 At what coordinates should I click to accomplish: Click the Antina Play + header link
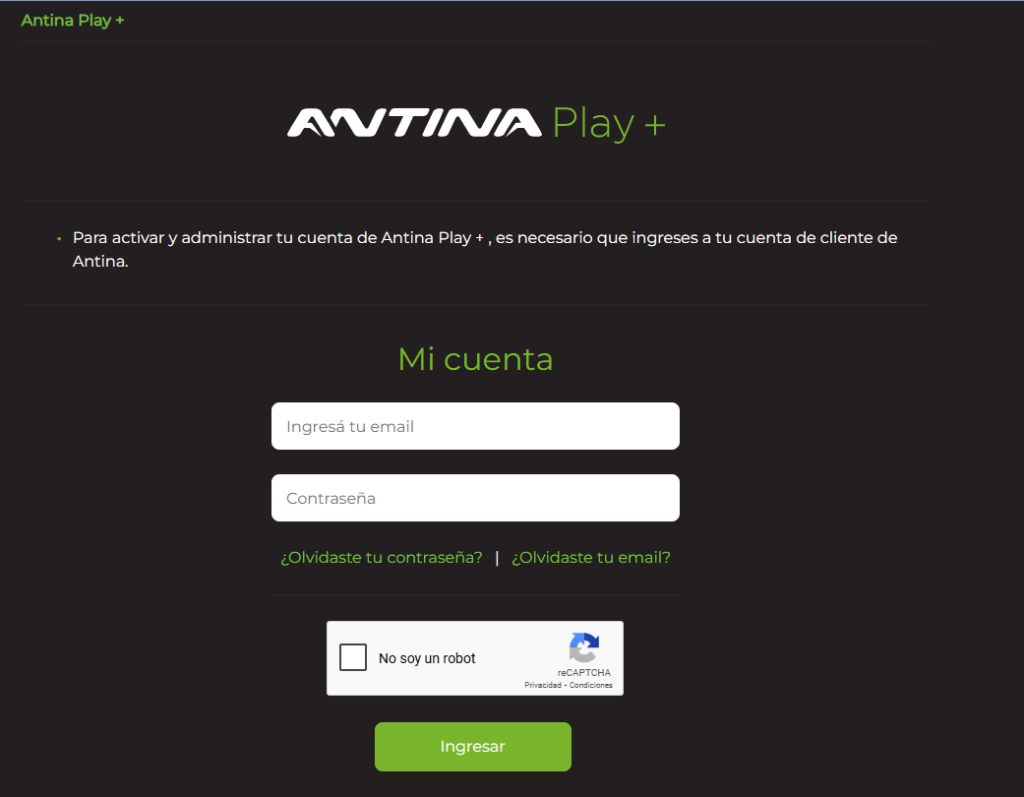coord(72,20)
